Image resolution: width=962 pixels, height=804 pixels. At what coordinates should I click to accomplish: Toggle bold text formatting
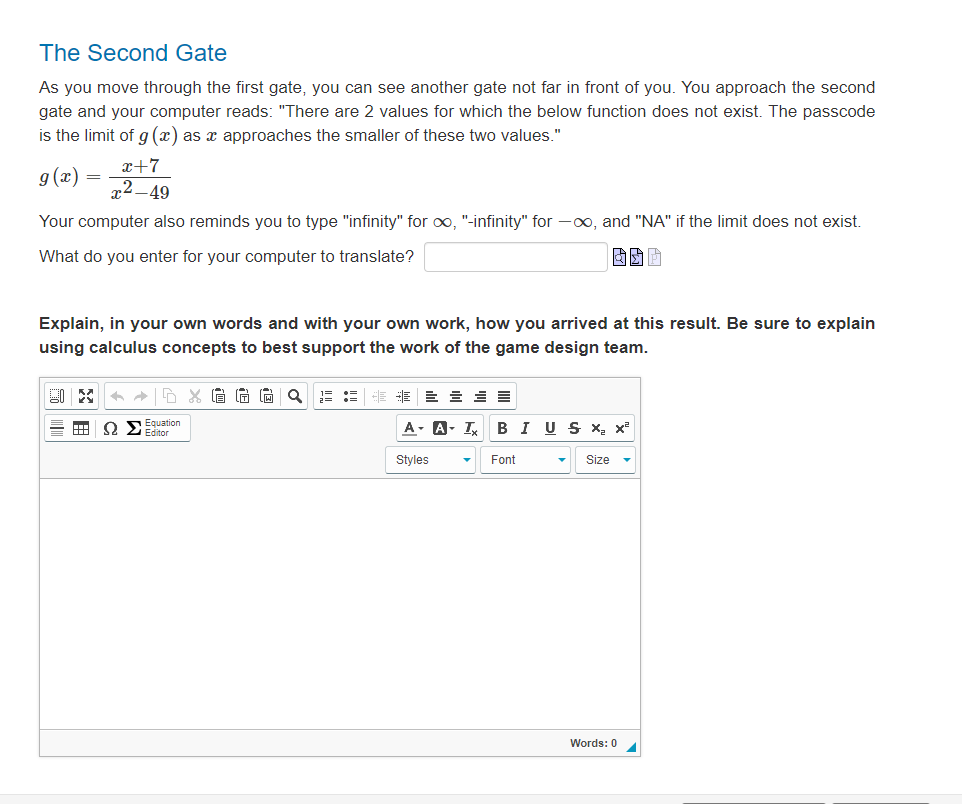click(502, 428)
